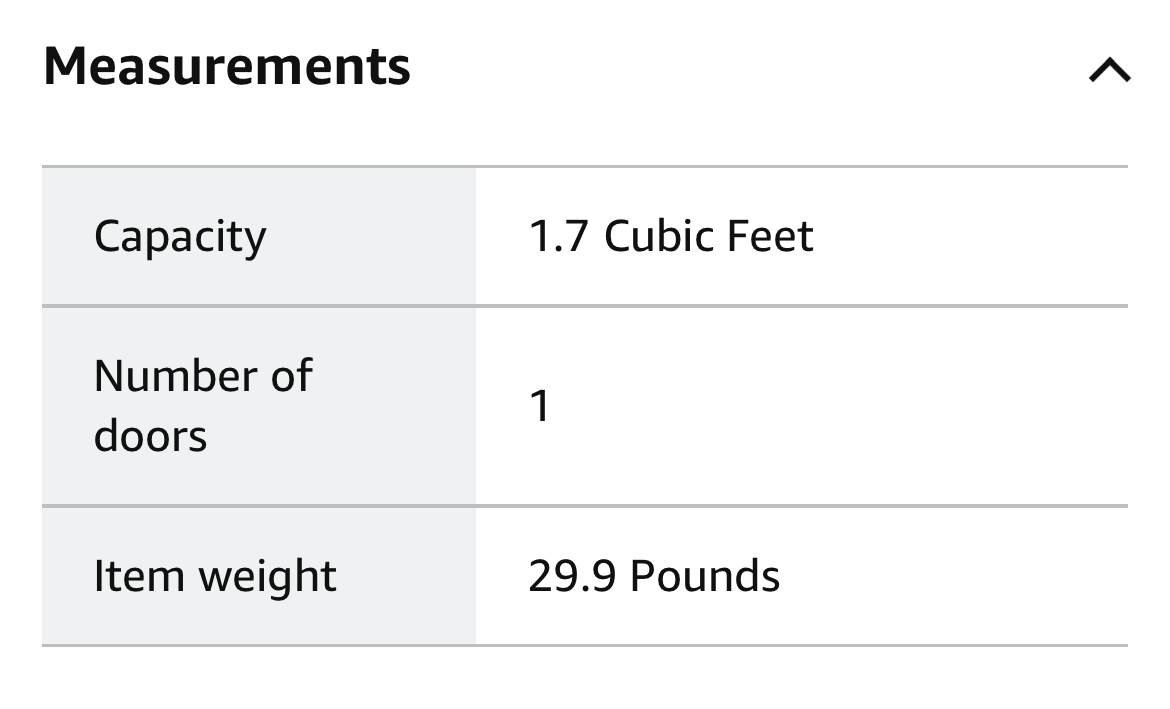Click divider line above the Capacity row
This screenshot has width=1170, height=709.
coord(585,166)
